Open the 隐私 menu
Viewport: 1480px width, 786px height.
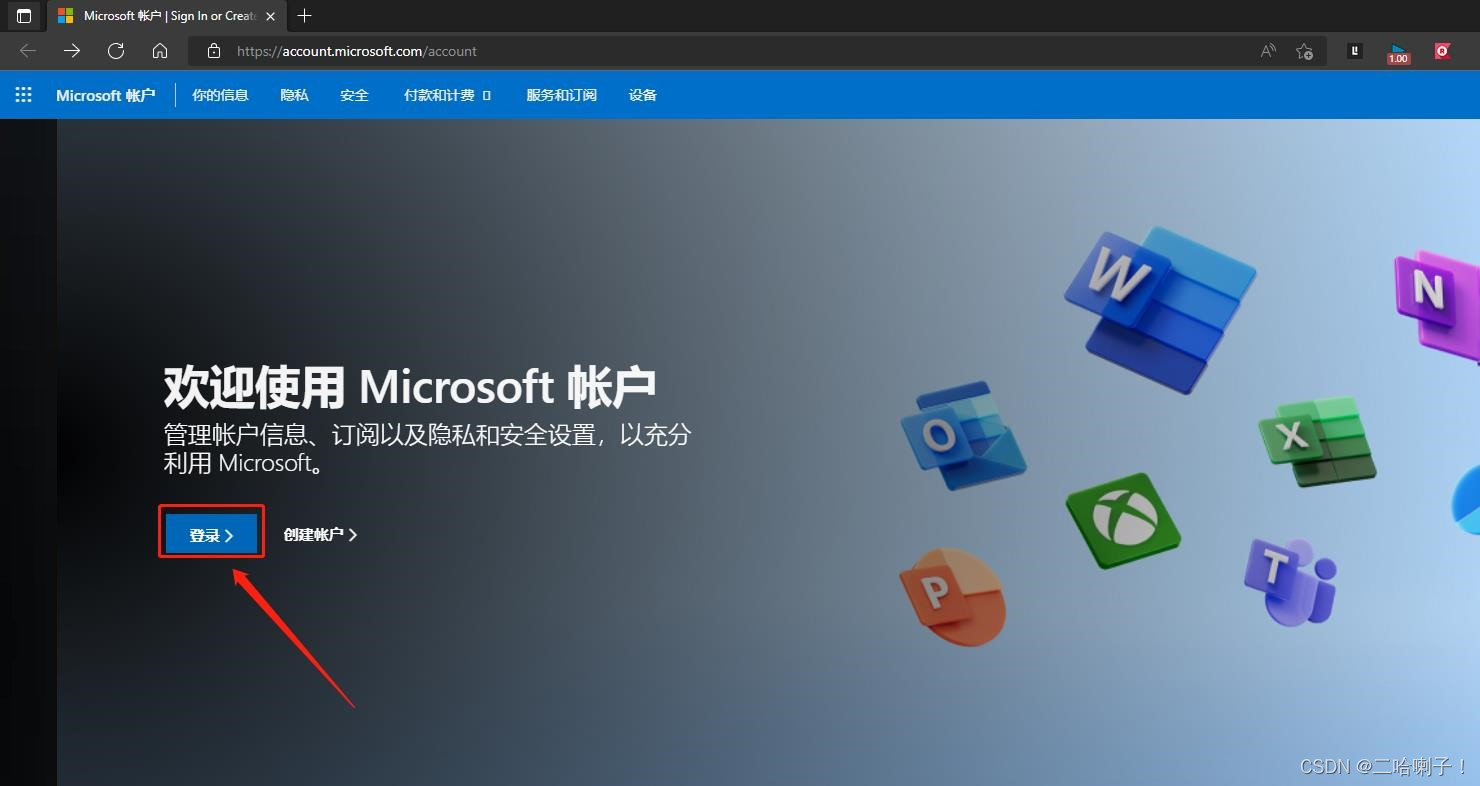(294, 95)
